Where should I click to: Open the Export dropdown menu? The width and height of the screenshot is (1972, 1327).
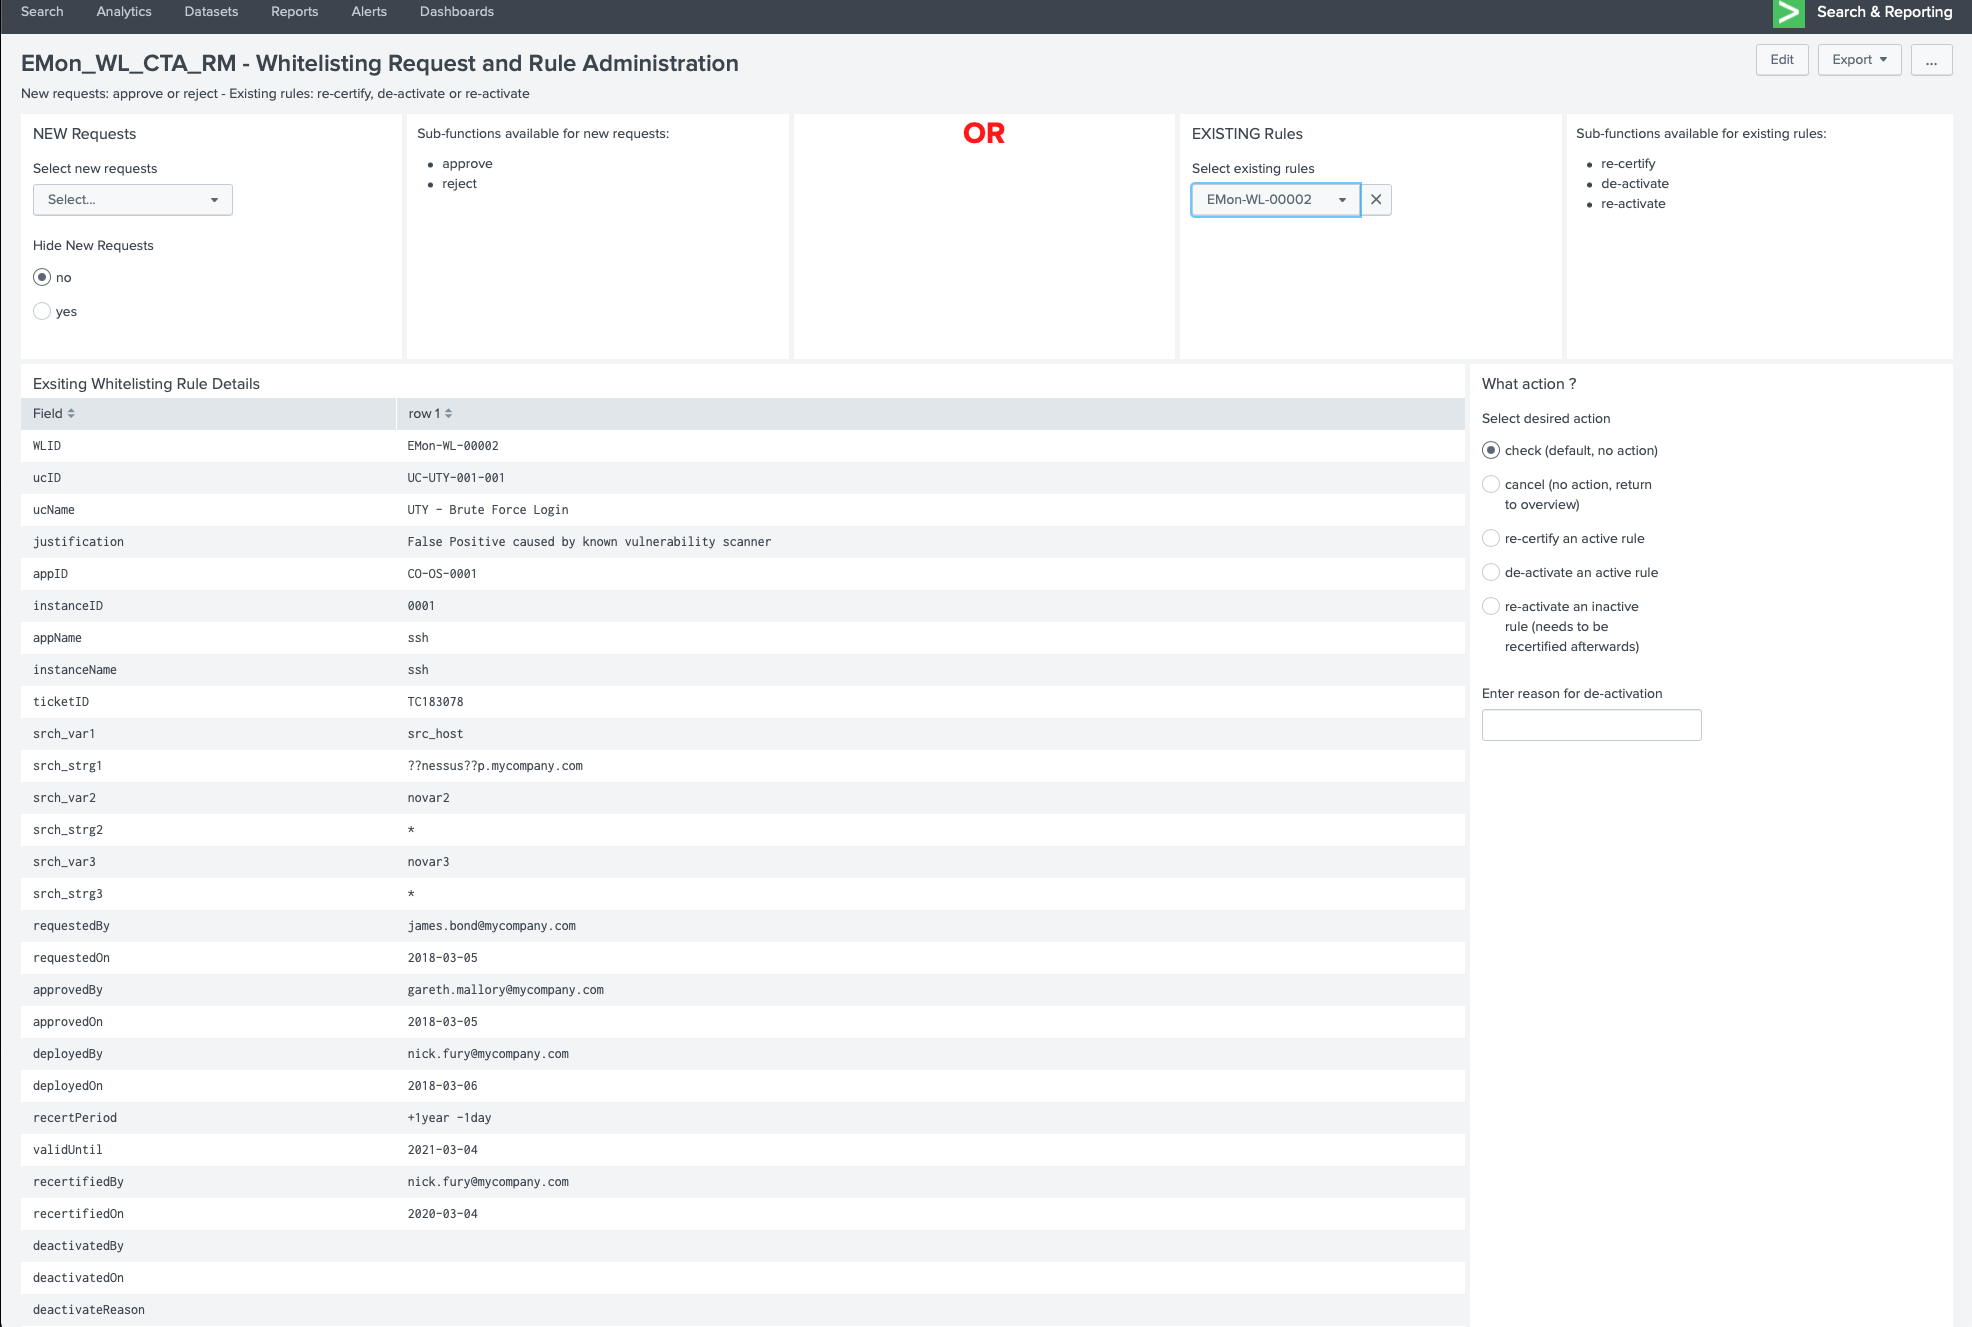click(x=1859, y=60)
